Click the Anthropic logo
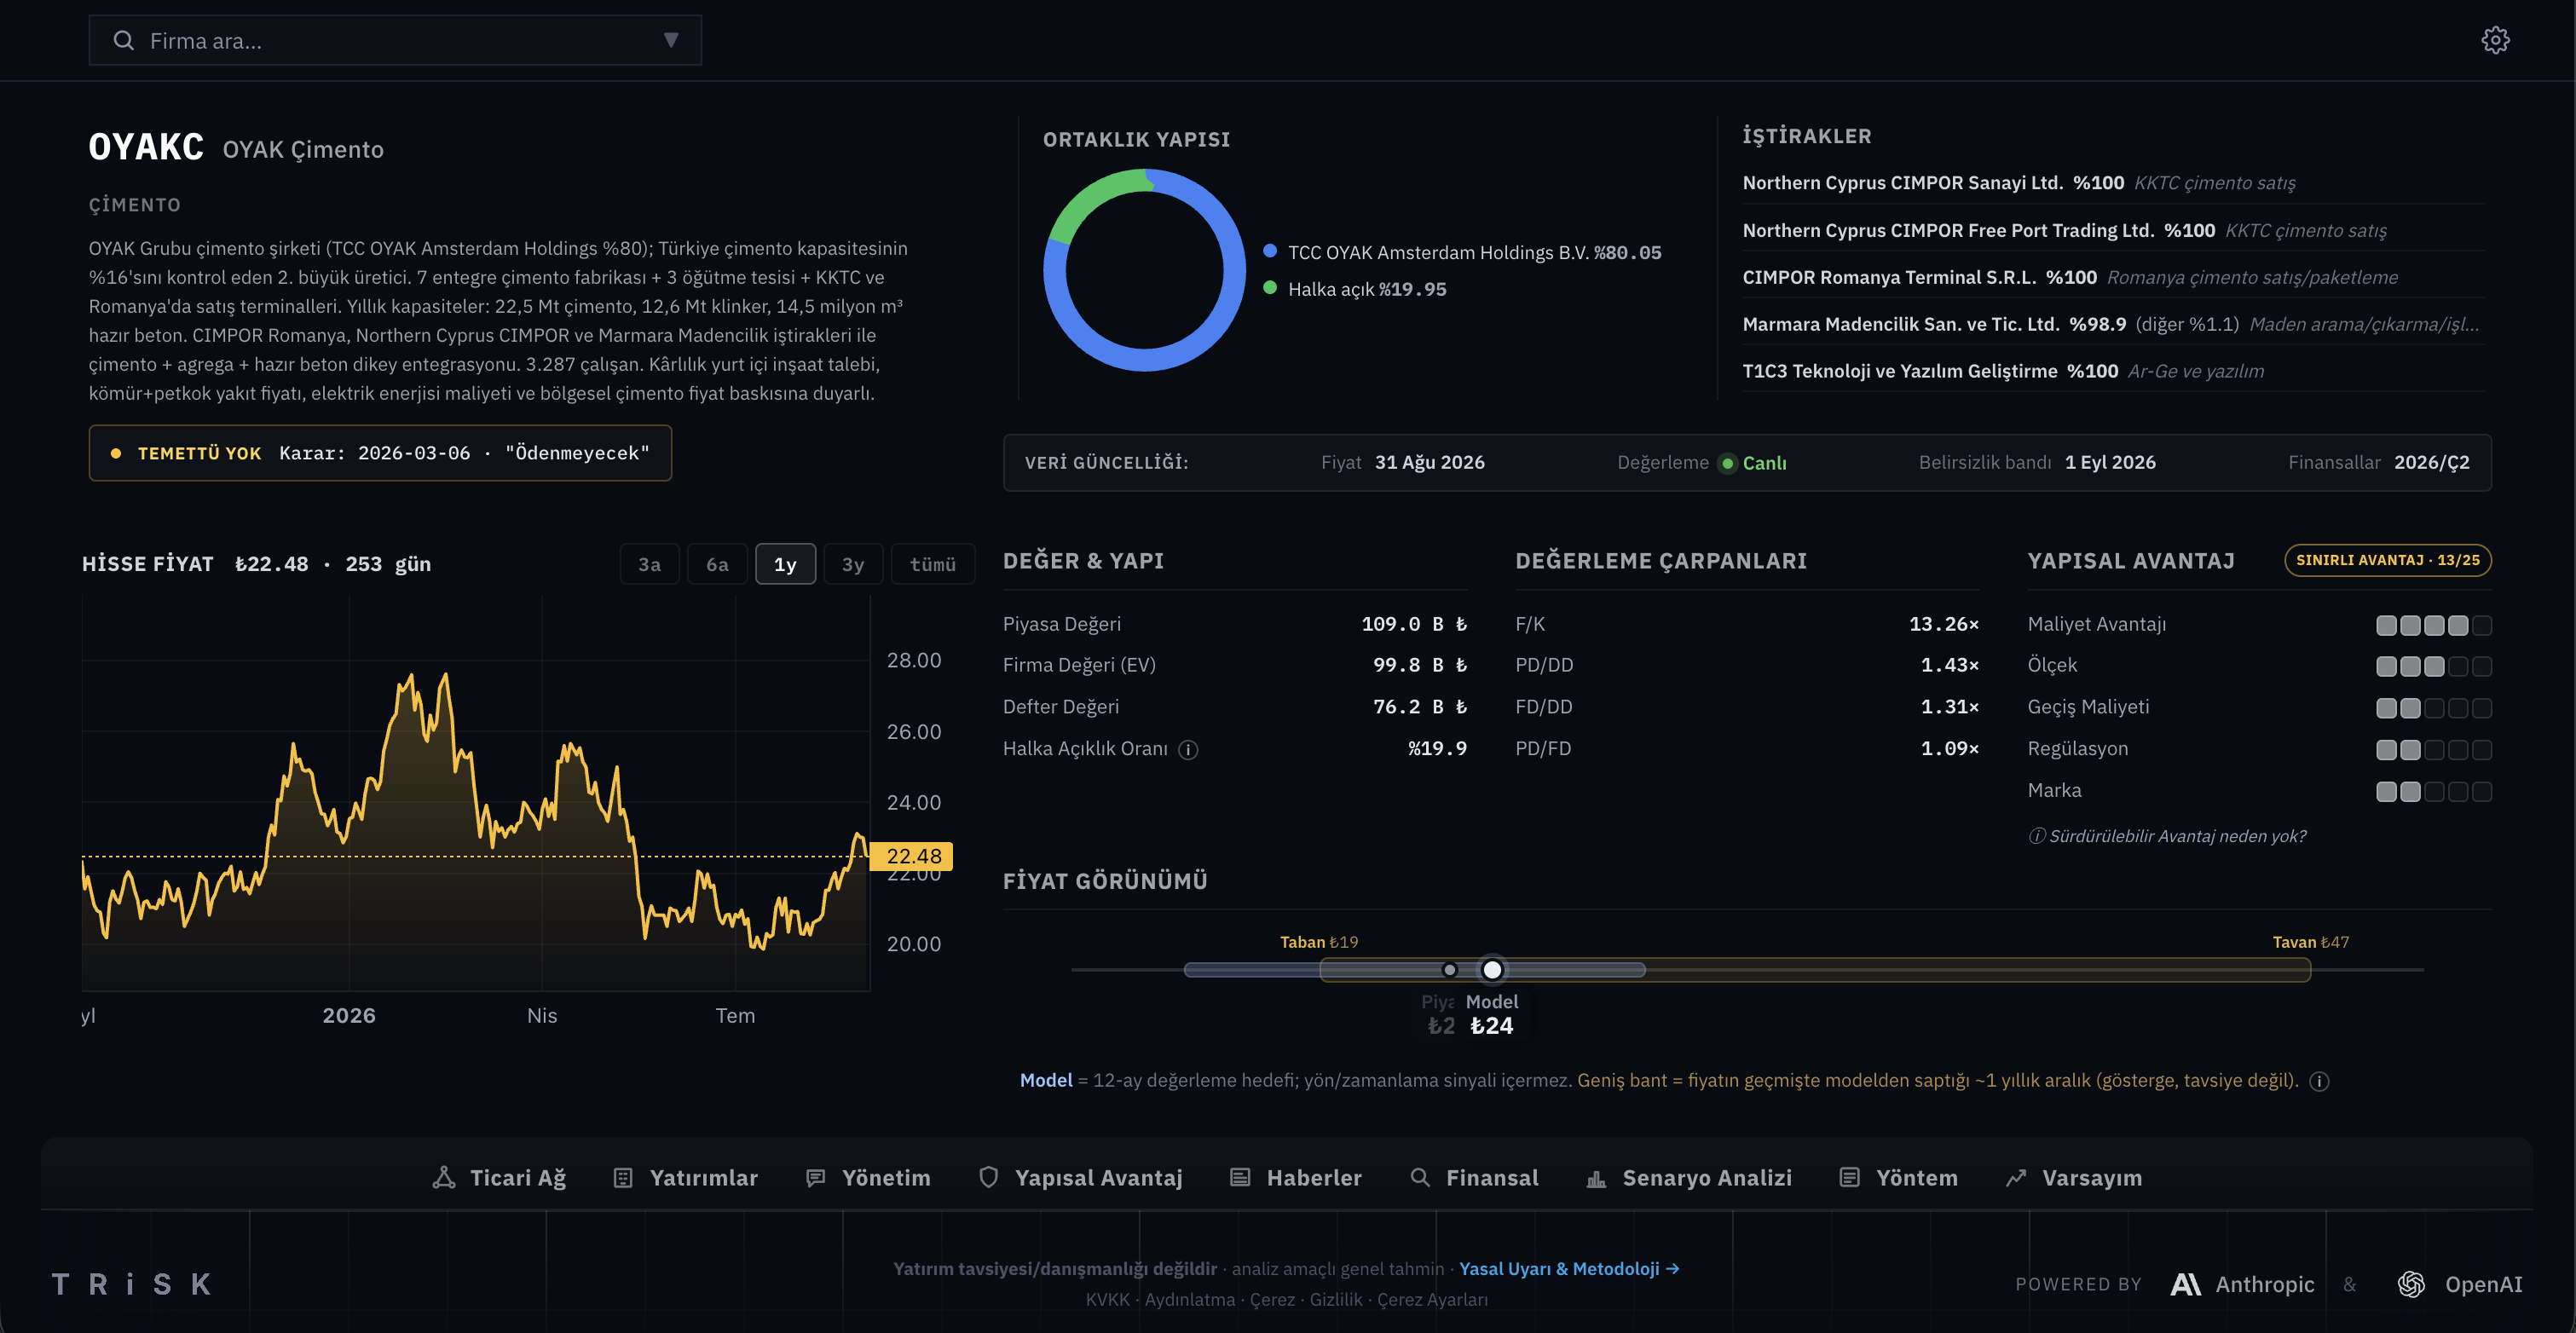 point(2186,1284)
